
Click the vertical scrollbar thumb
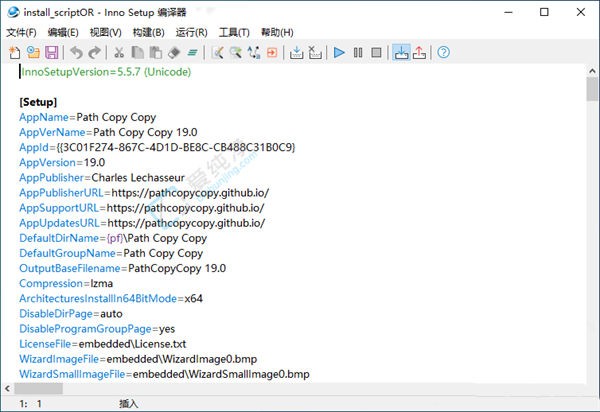[x=592, y=89]
